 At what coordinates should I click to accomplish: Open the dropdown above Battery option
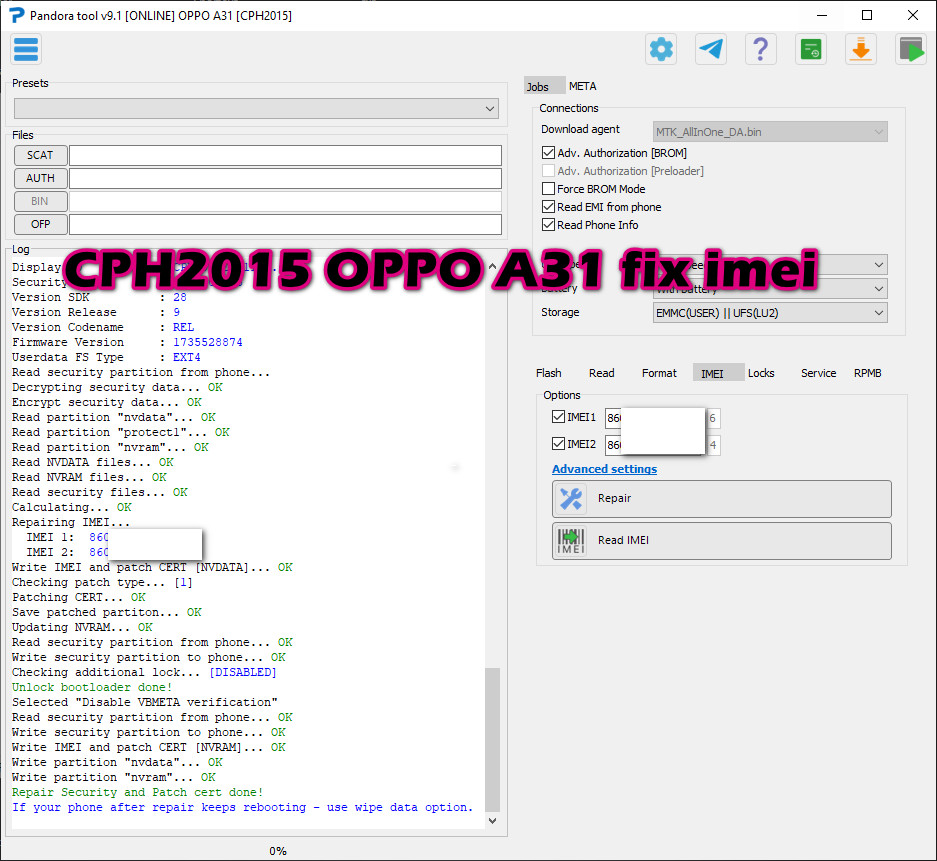770,264
